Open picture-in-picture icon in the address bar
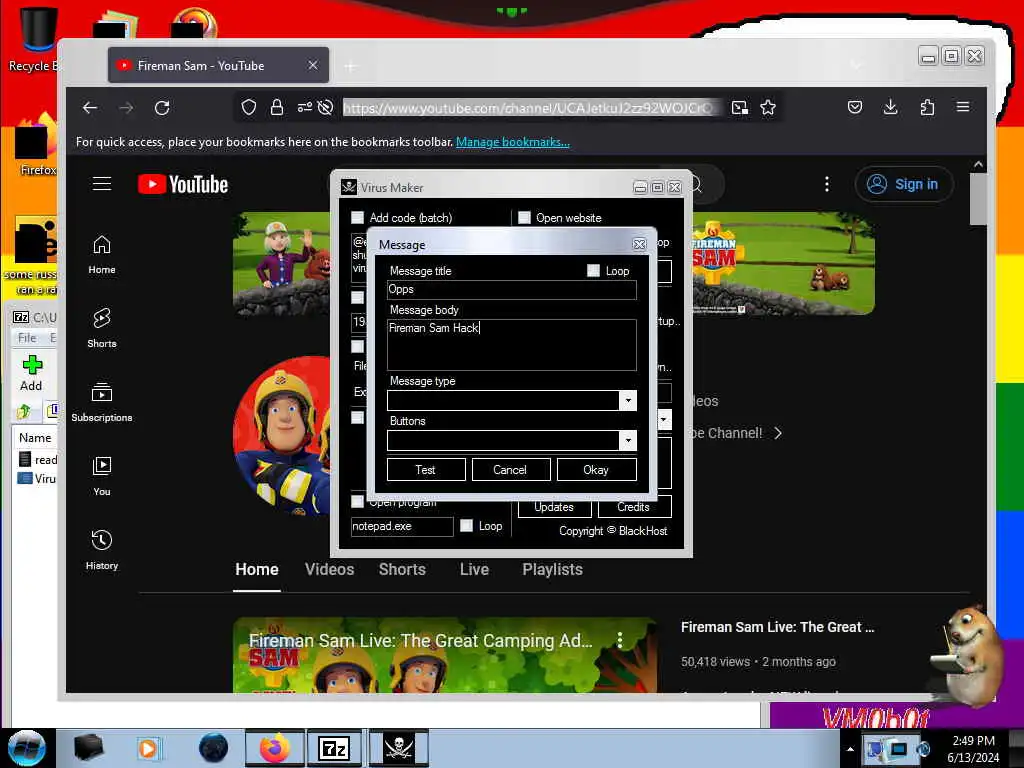This screenshot has width=1024, height=768. coord(739,108)
